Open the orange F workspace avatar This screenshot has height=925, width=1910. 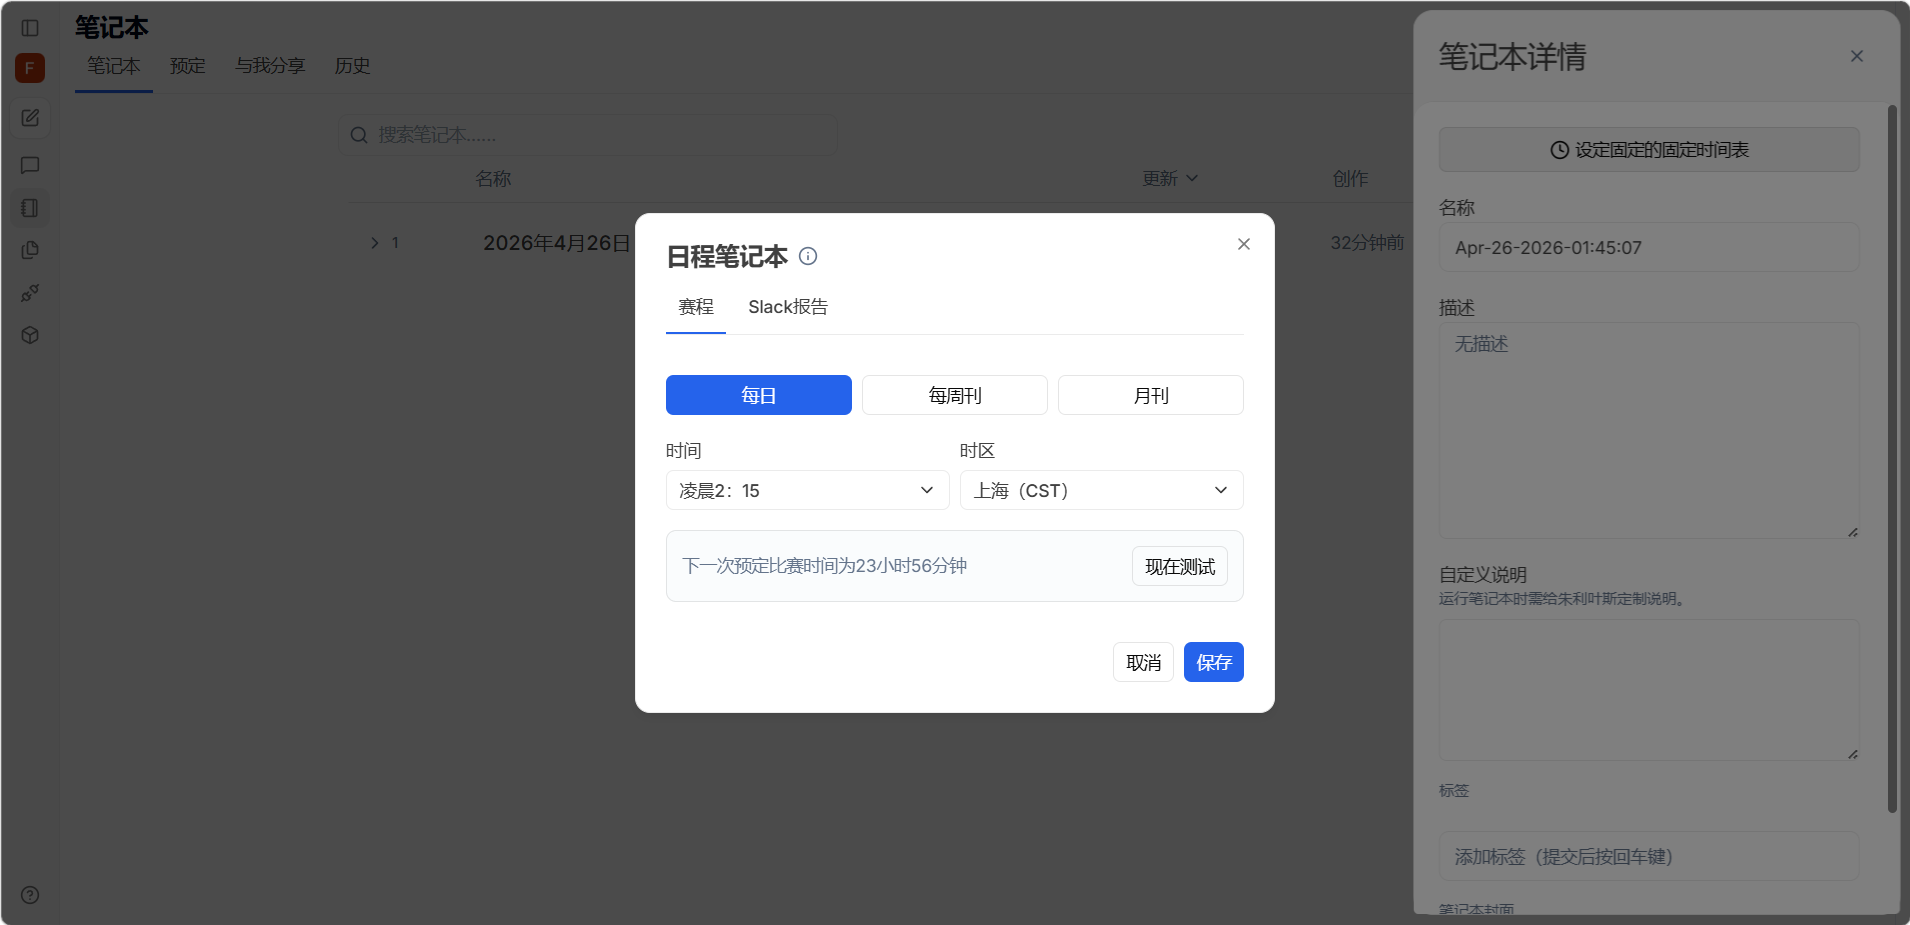(30, 68)
